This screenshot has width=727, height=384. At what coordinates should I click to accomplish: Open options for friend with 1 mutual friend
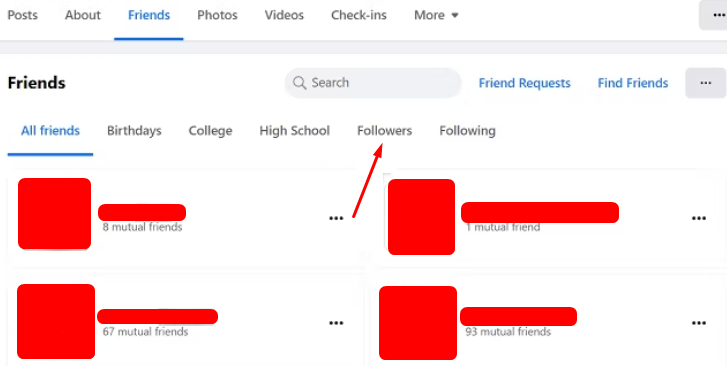(699, 218)
